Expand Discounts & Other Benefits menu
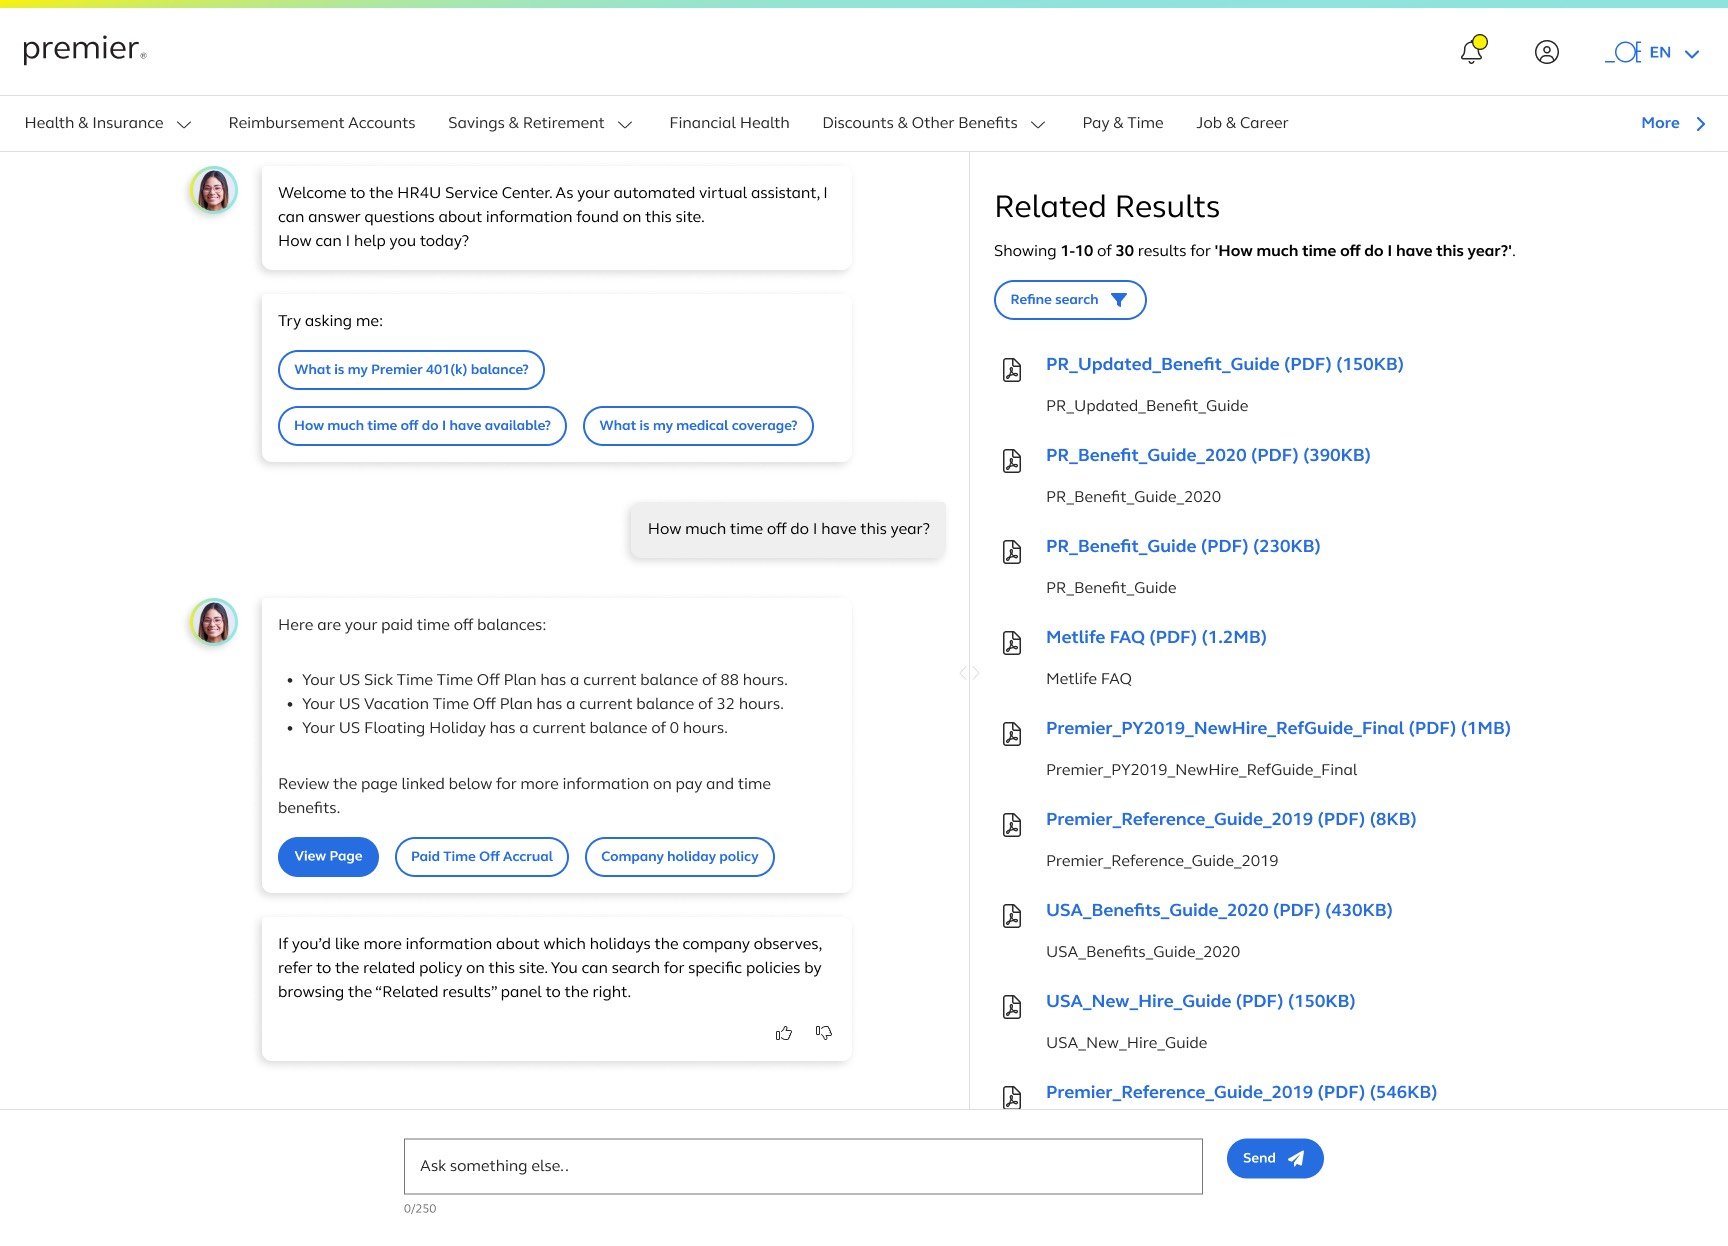 click(934, 123)
